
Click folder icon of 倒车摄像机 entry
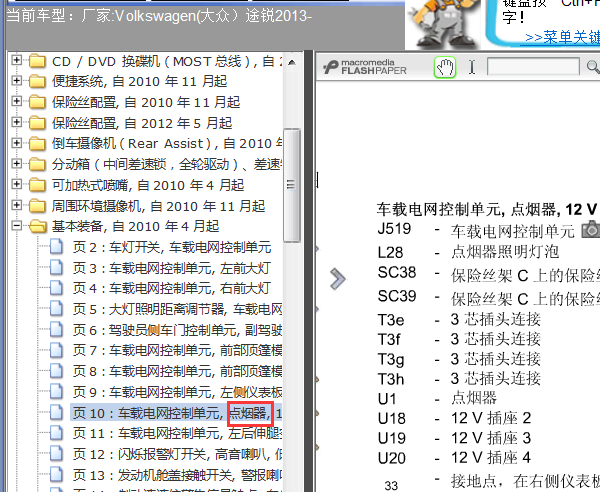[37, 143]
